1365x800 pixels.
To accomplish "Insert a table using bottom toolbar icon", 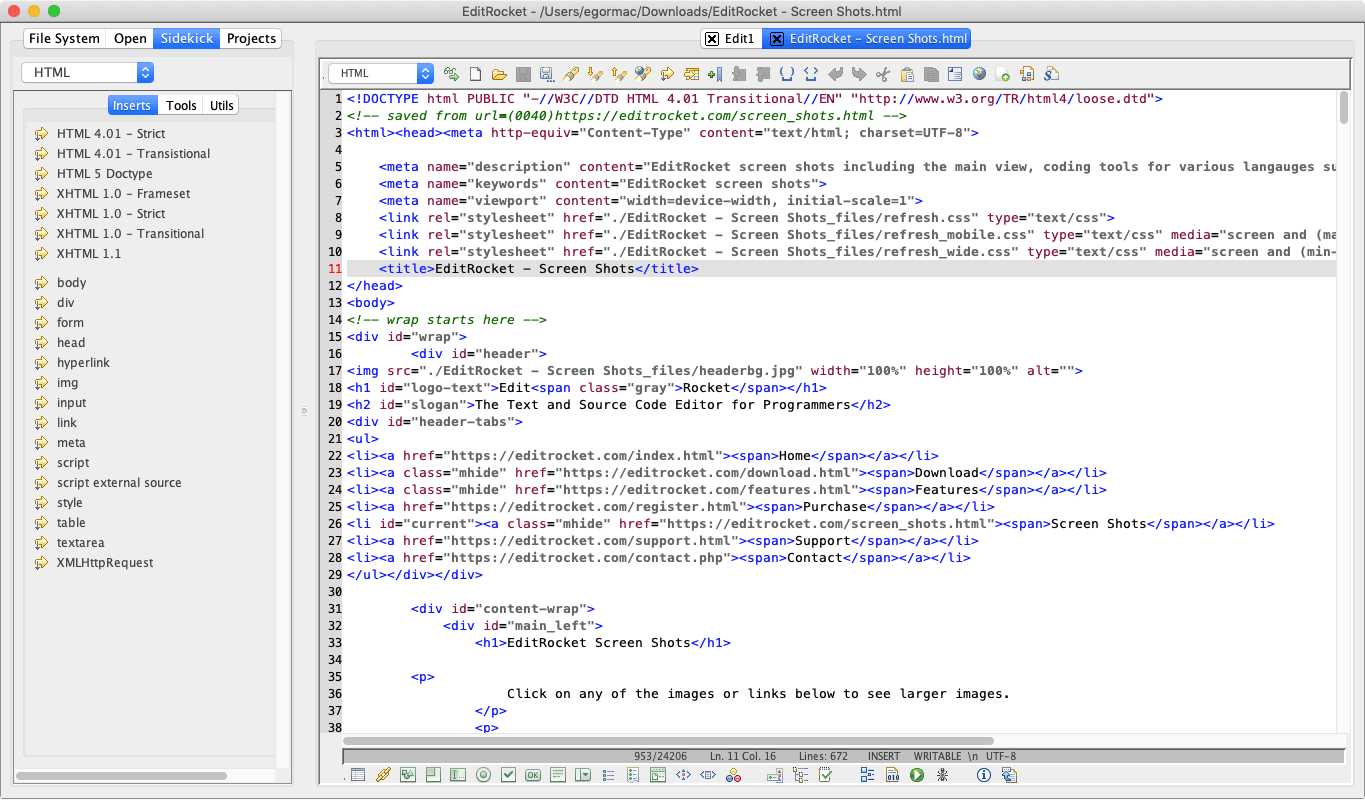I will coord(358,775).
